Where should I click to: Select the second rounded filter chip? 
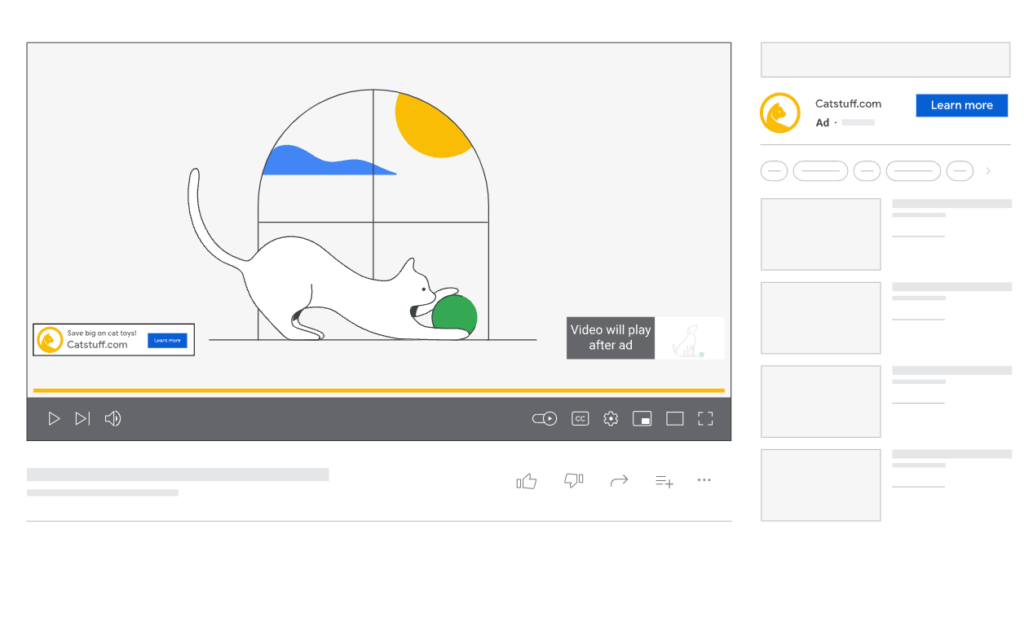pos(820,170)
